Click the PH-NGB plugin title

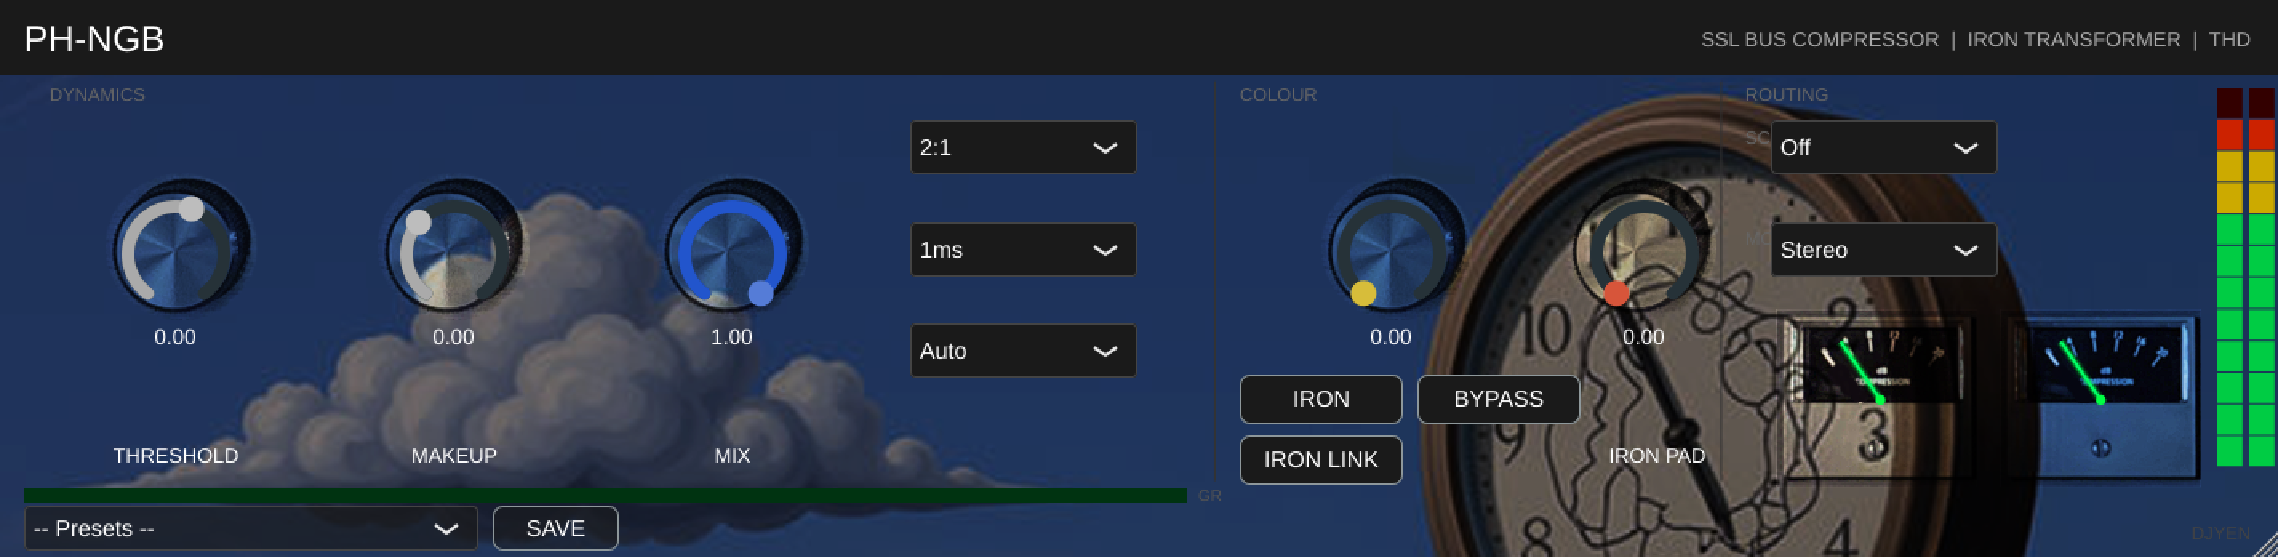coord(94,39)
